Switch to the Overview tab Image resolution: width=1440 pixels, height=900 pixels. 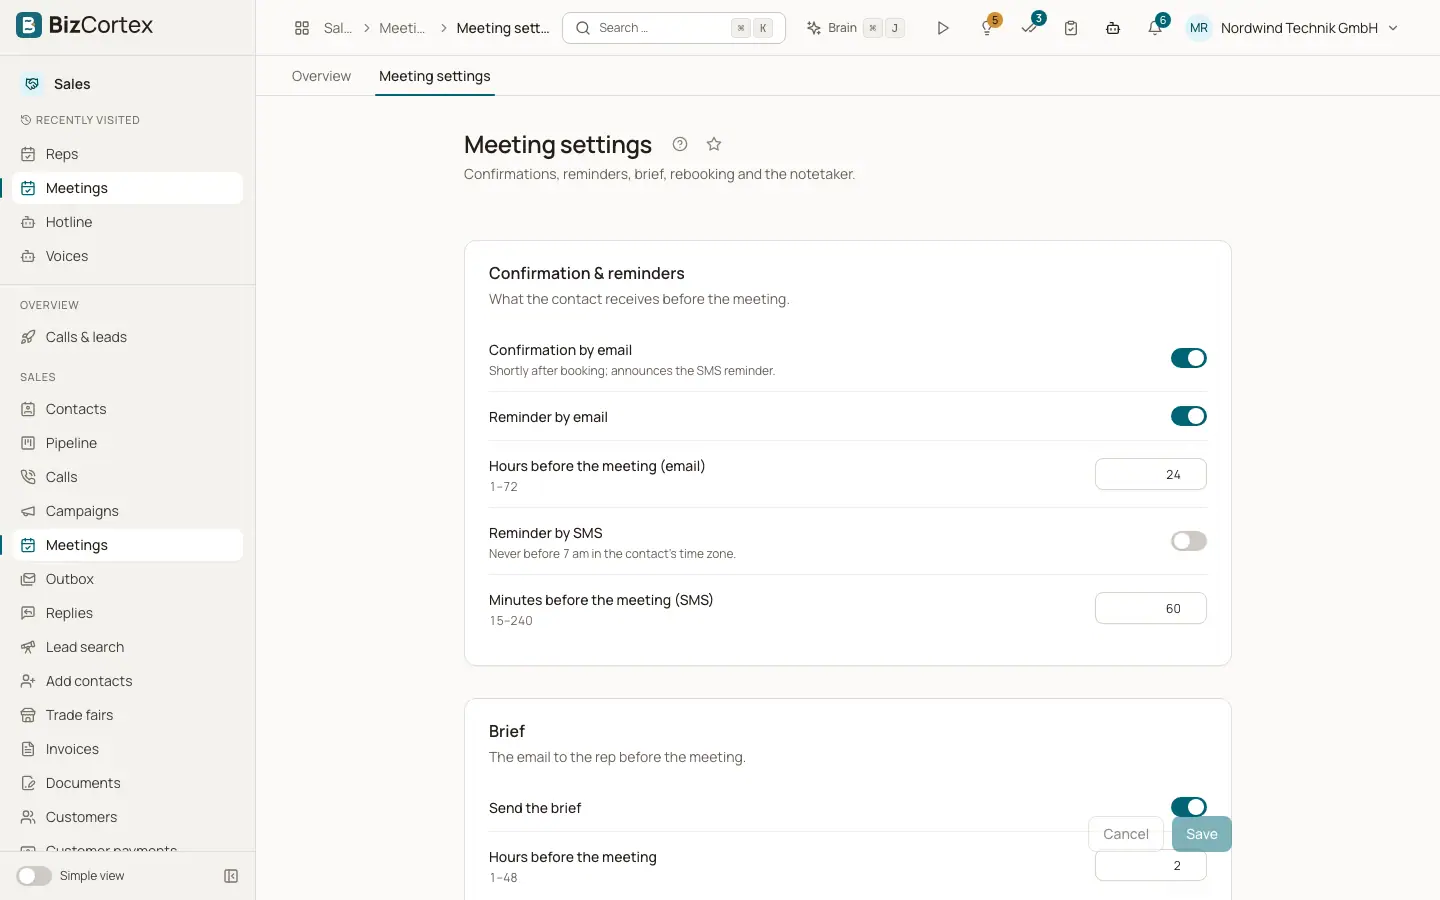tap(321, 76)
